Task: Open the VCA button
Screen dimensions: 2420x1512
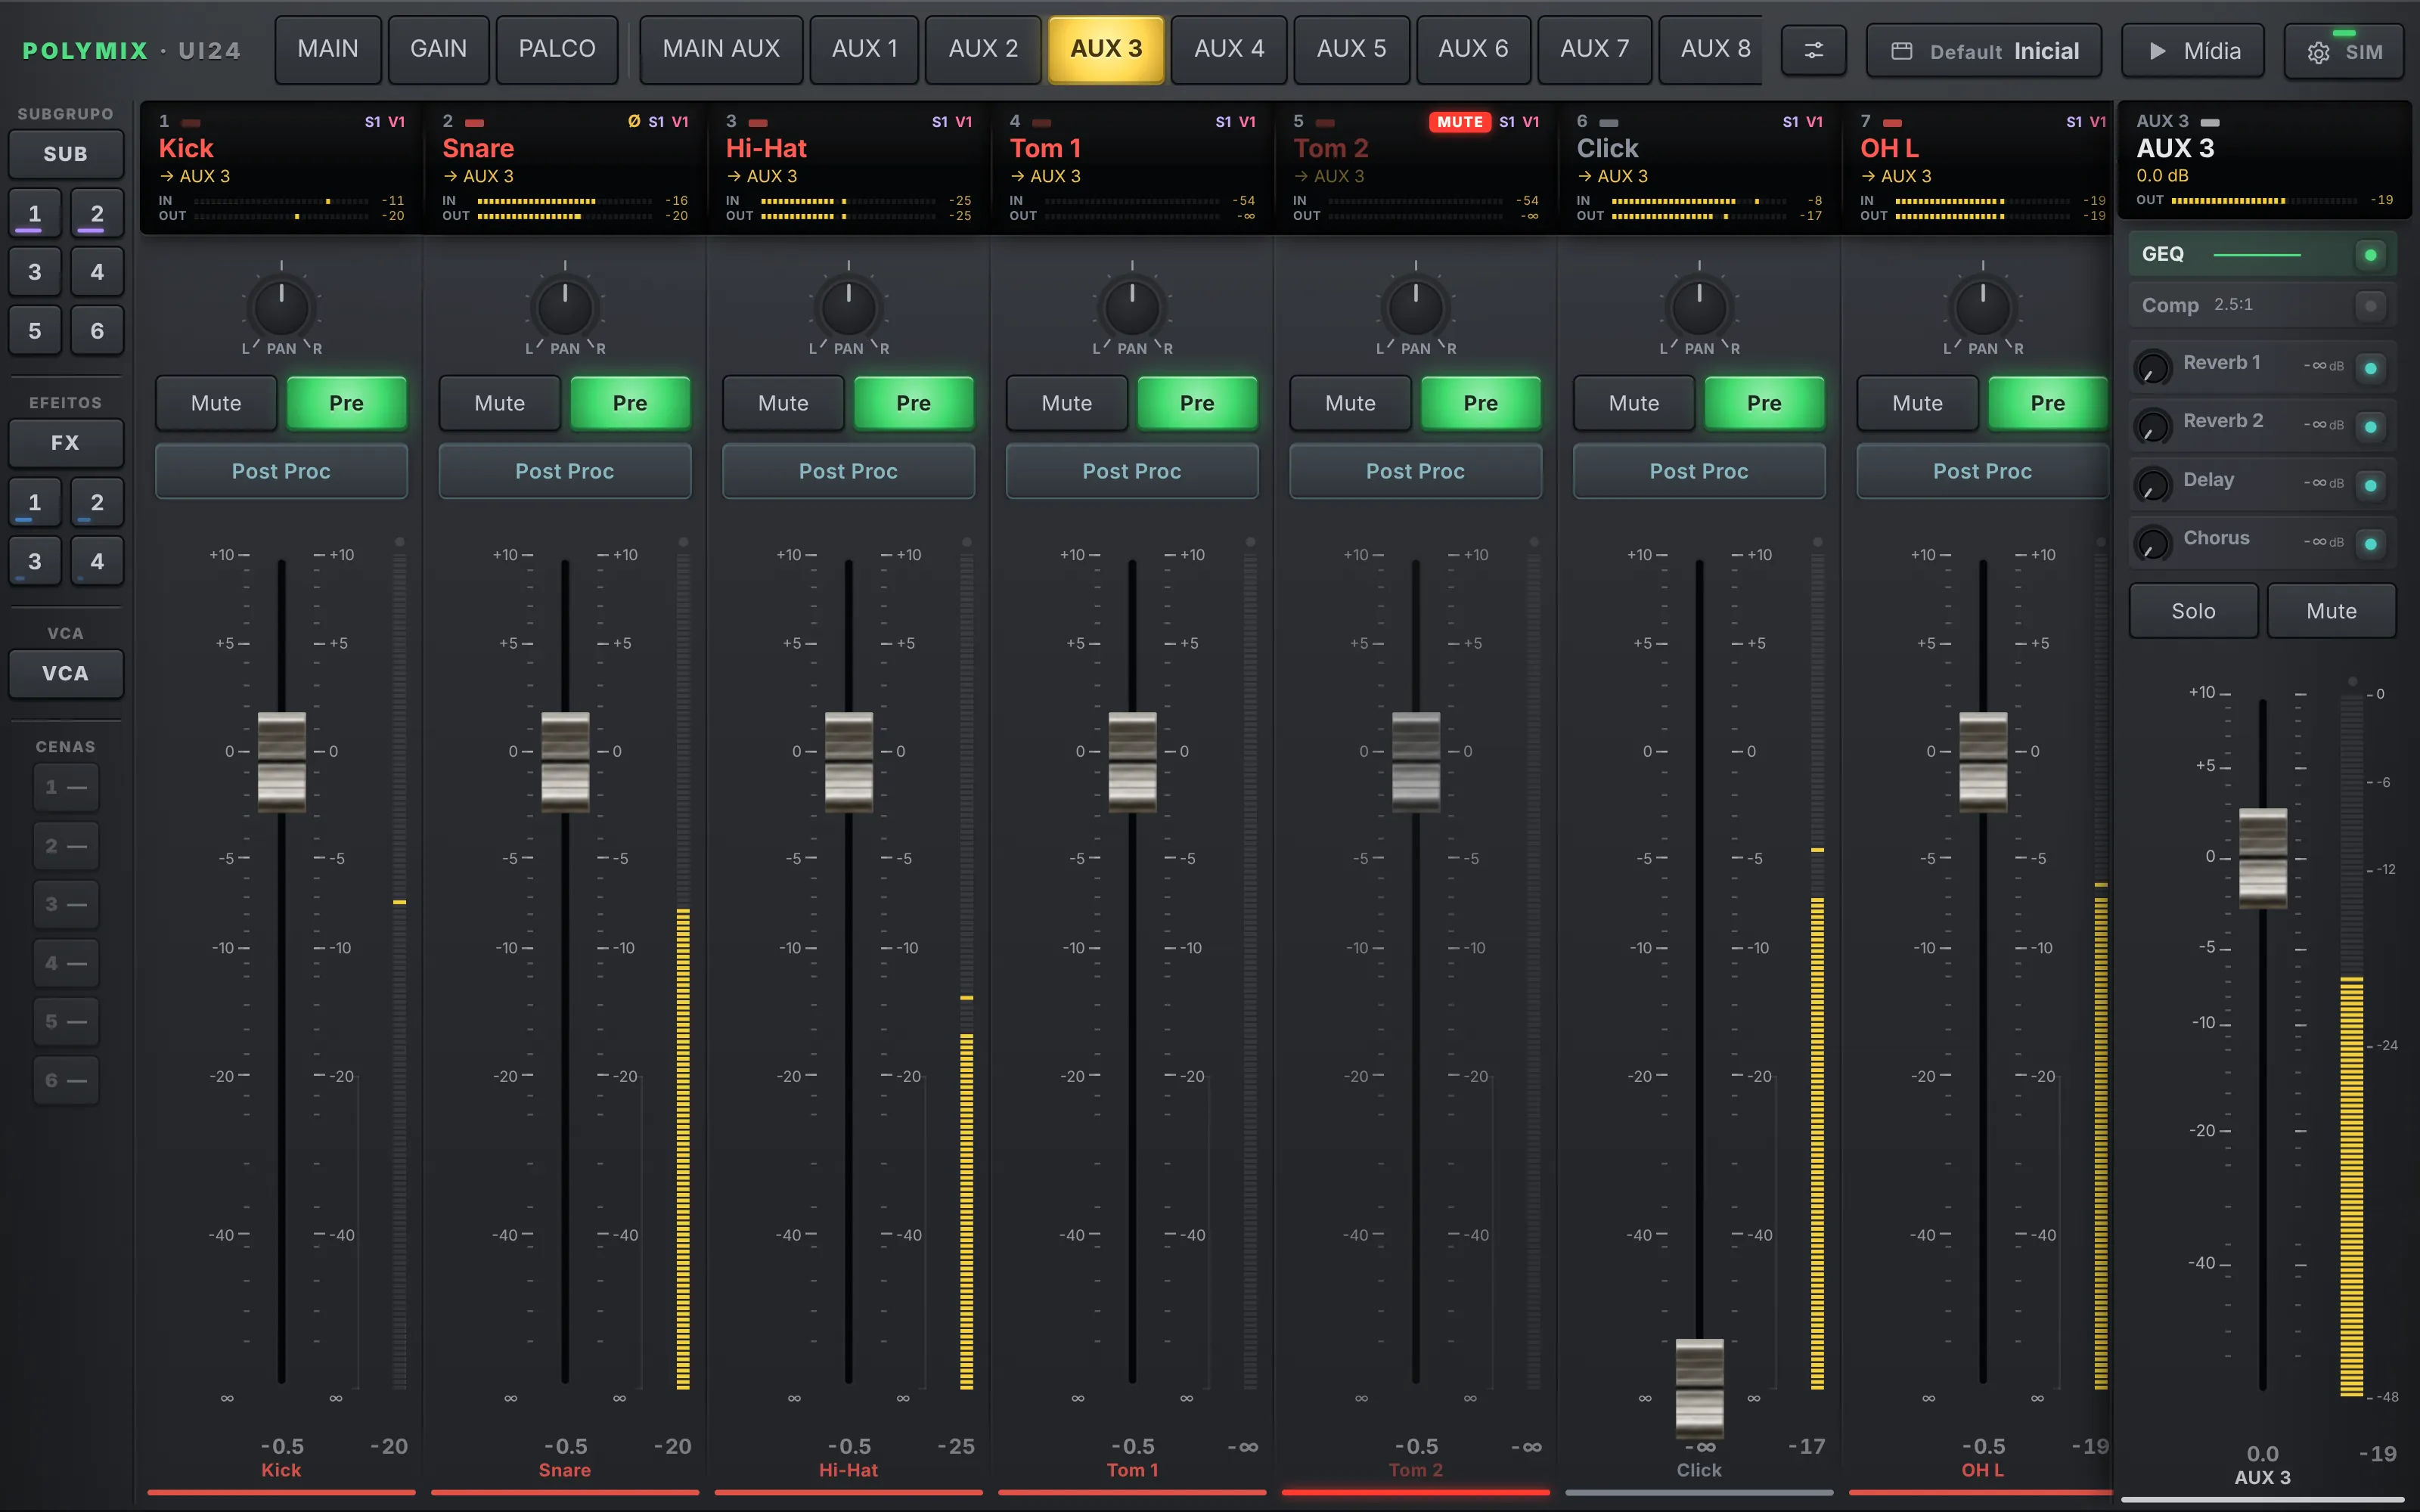Action: (66, 674)
